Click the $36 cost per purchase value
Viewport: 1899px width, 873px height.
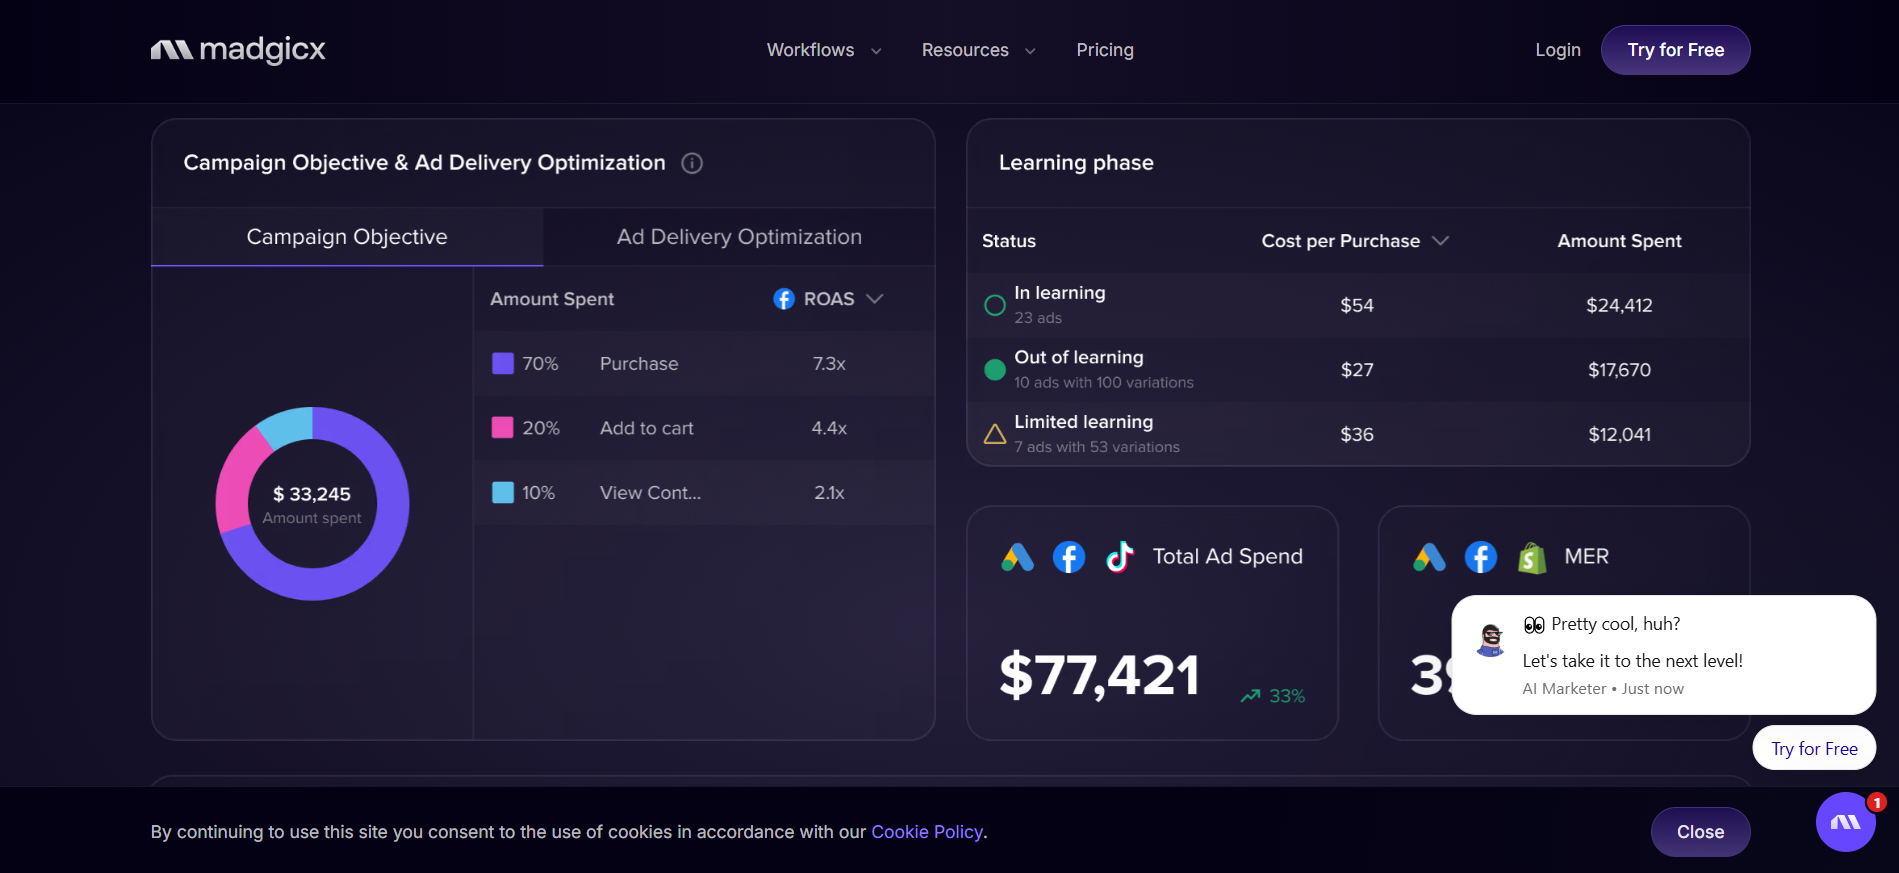(1357, 435)
